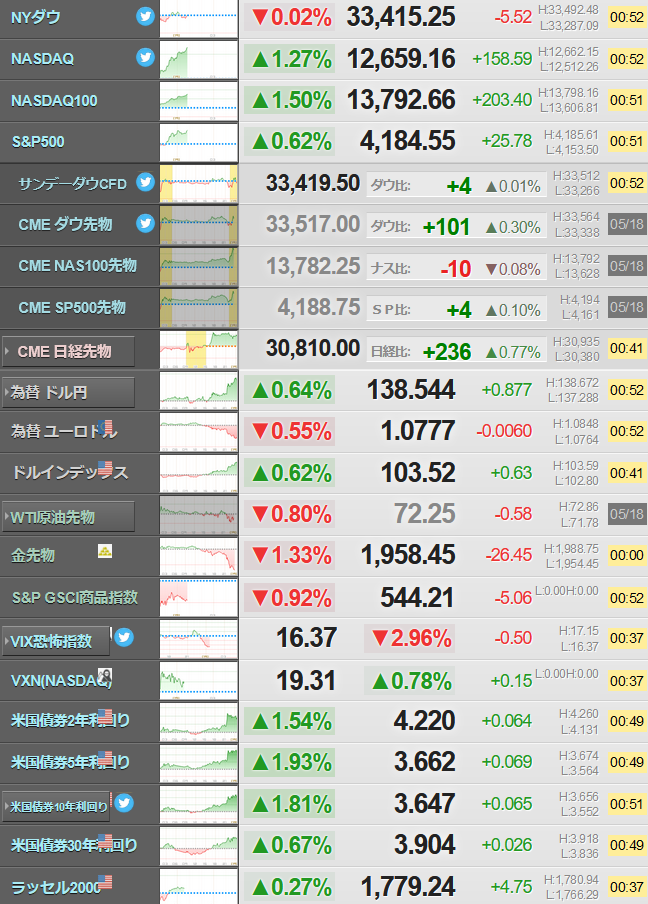Viewport: 648px width, 904px height.
Task: Click the US flag on 米国債券5年利回り
Action: (105, 758)
